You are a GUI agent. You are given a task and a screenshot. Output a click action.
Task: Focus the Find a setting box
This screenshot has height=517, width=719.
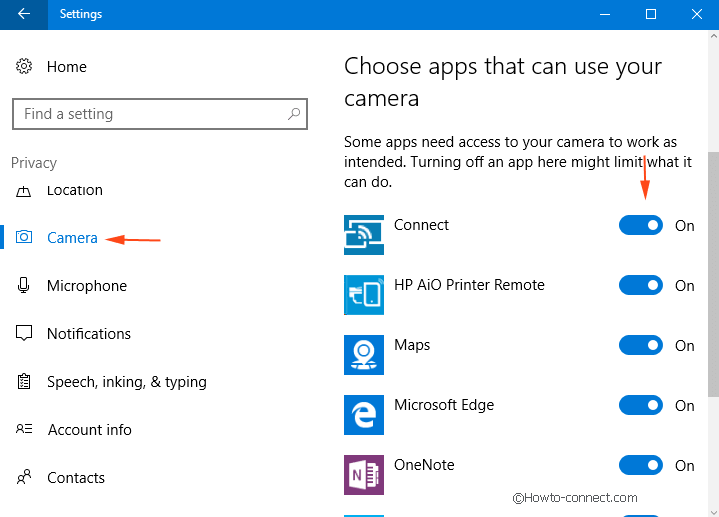click(160, 114)
